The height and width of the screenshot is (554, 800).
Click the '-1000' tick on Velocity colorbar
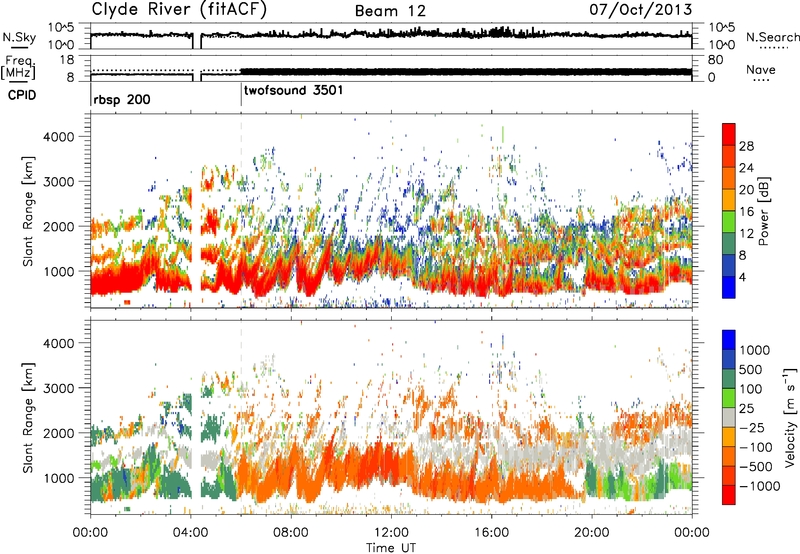[759, 486]
